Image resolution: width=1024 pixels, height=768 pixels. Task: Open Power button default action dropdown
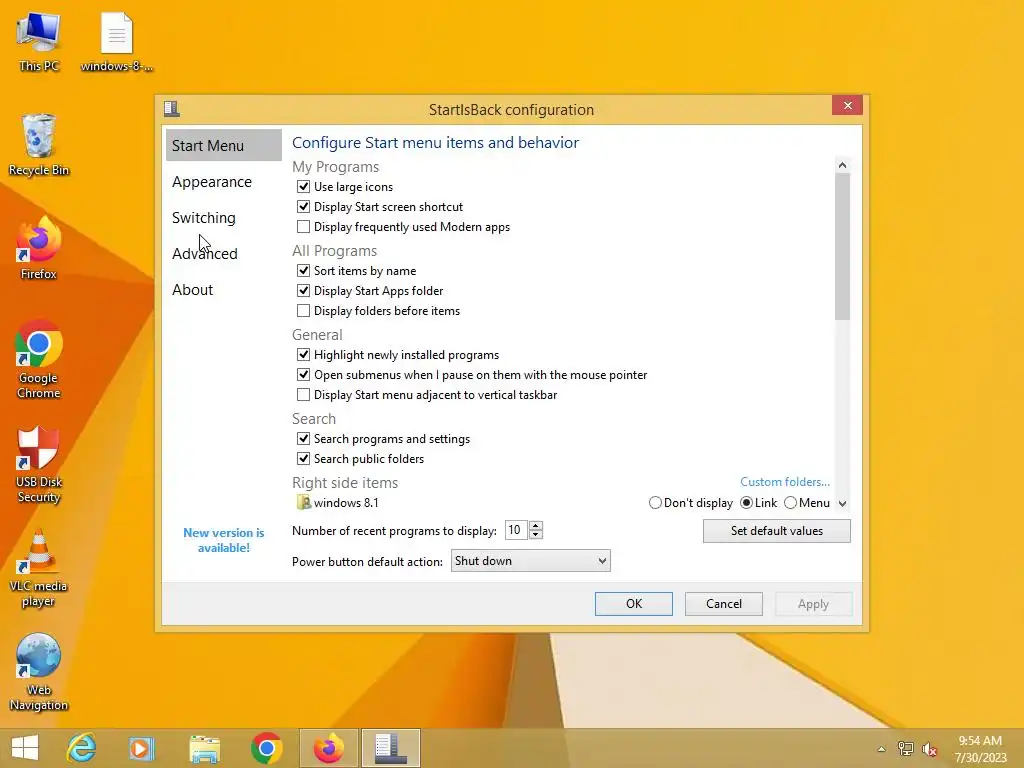tap(530, 560)
